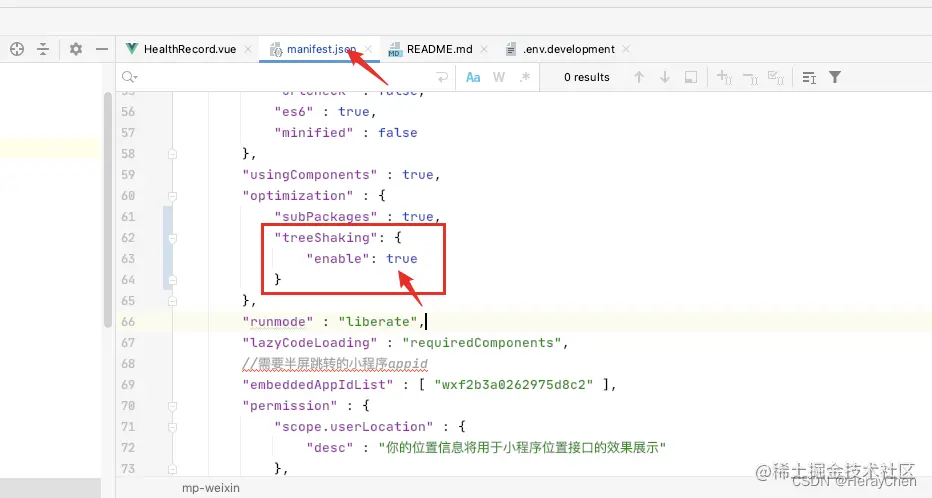Close .env.development tab

pos(626,49)
